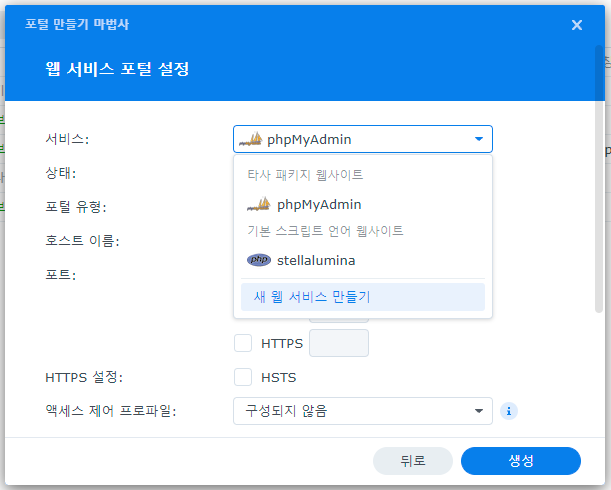Click the 뒤로 button

click(413, 460)
